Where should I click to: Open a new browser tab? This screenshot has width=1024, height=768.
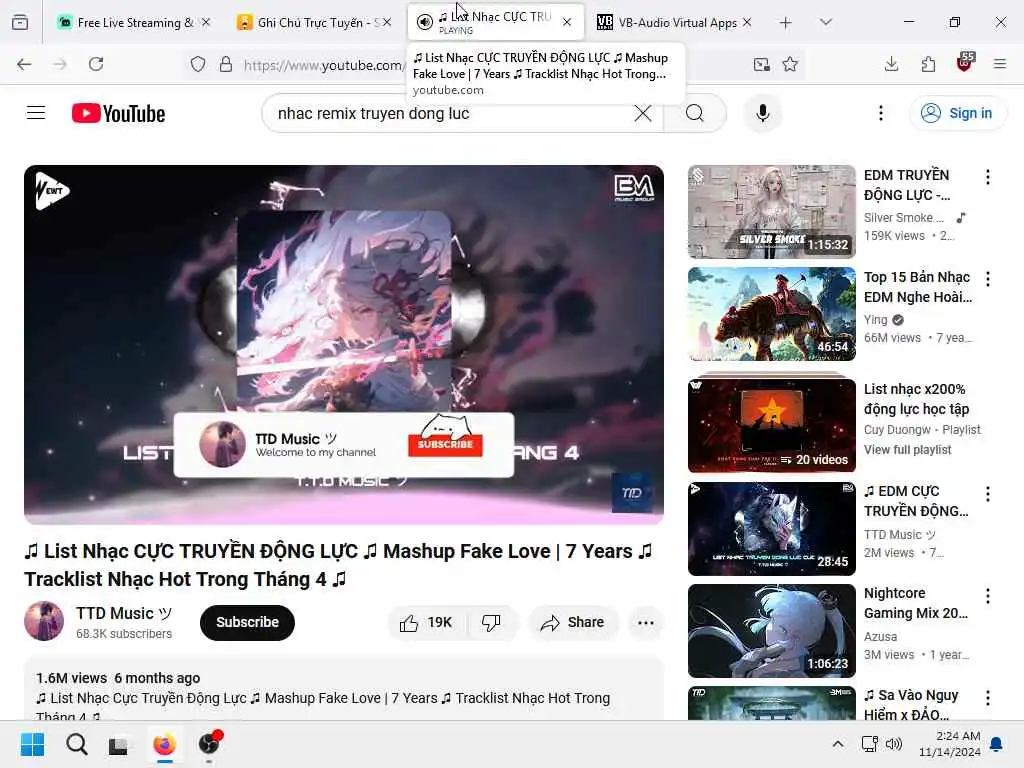[x=785, y=23]
